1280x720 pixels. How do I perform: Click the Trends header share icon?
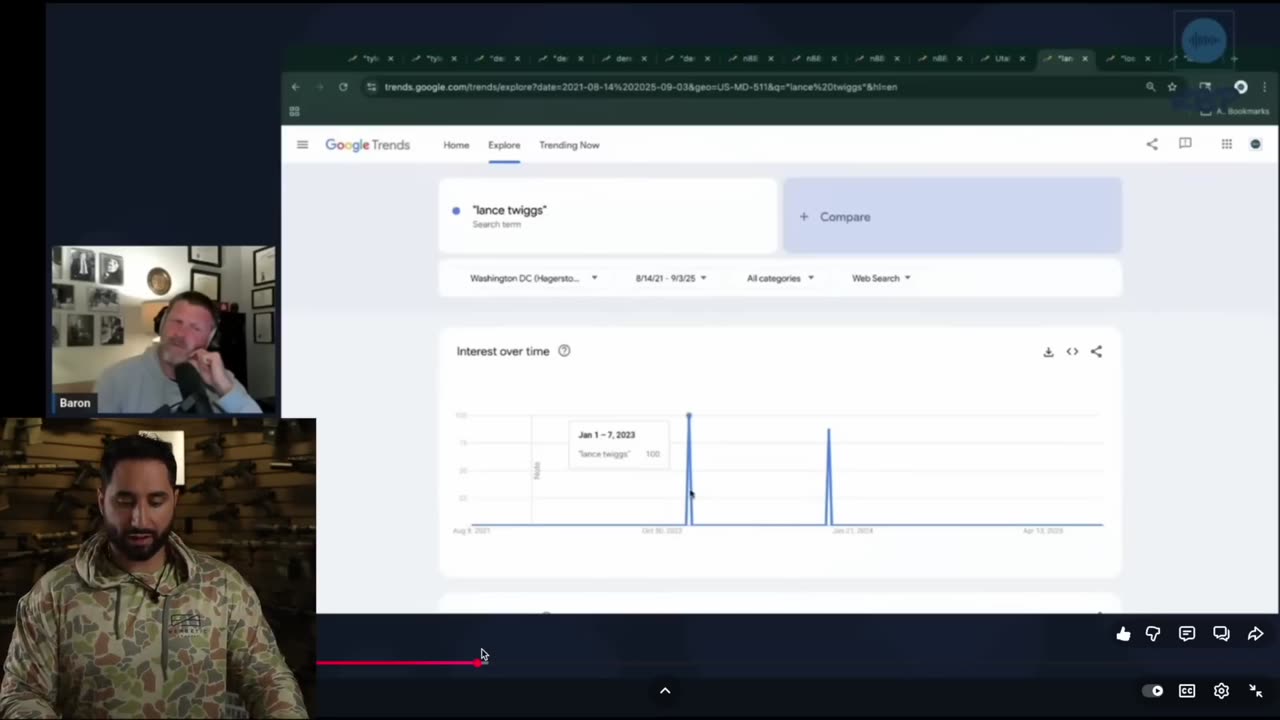1152,144
